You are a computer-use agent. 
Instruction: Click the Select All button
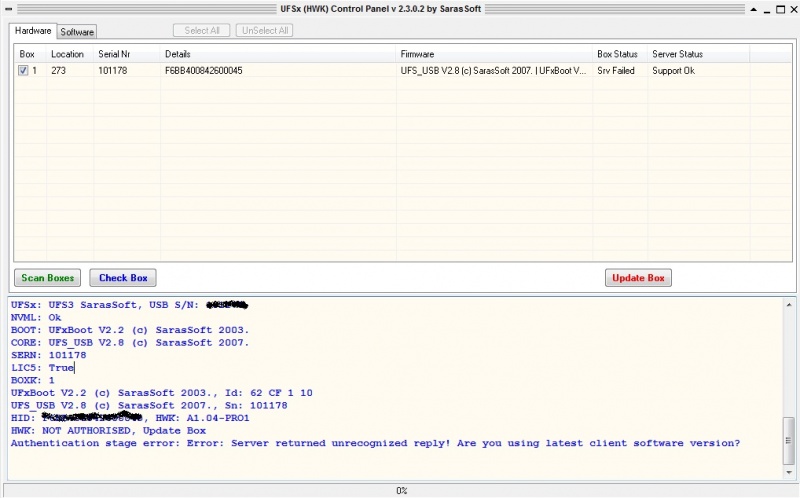point(202,31)
